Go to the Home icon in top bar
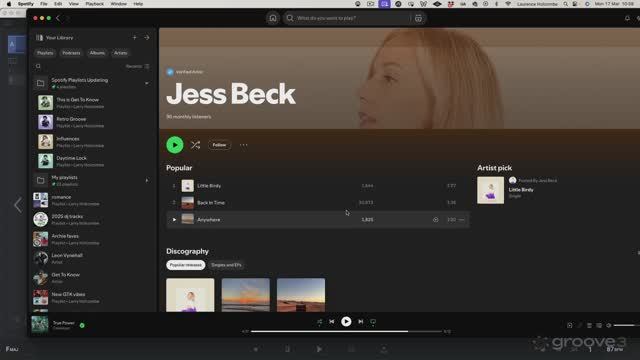 pyautogui.click(x=273, y=18)
